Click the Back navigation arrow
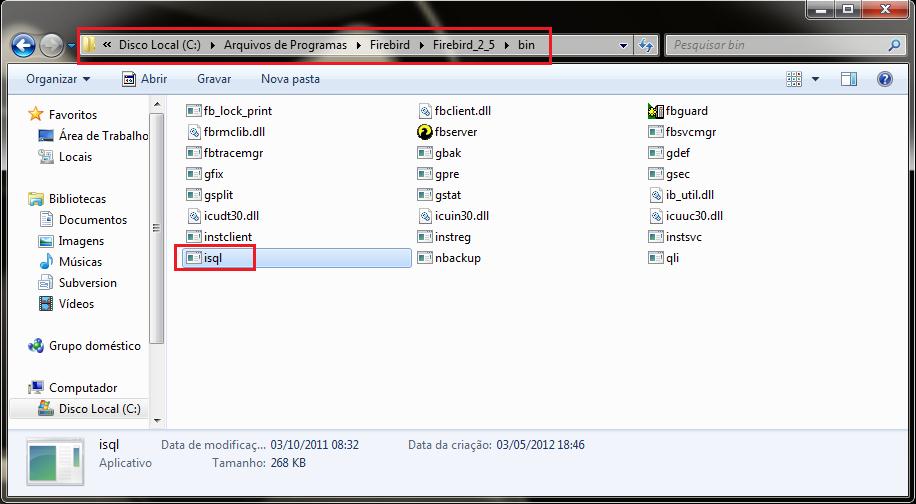The width and height of the screenshot is (916, 504). click(23, 45)
